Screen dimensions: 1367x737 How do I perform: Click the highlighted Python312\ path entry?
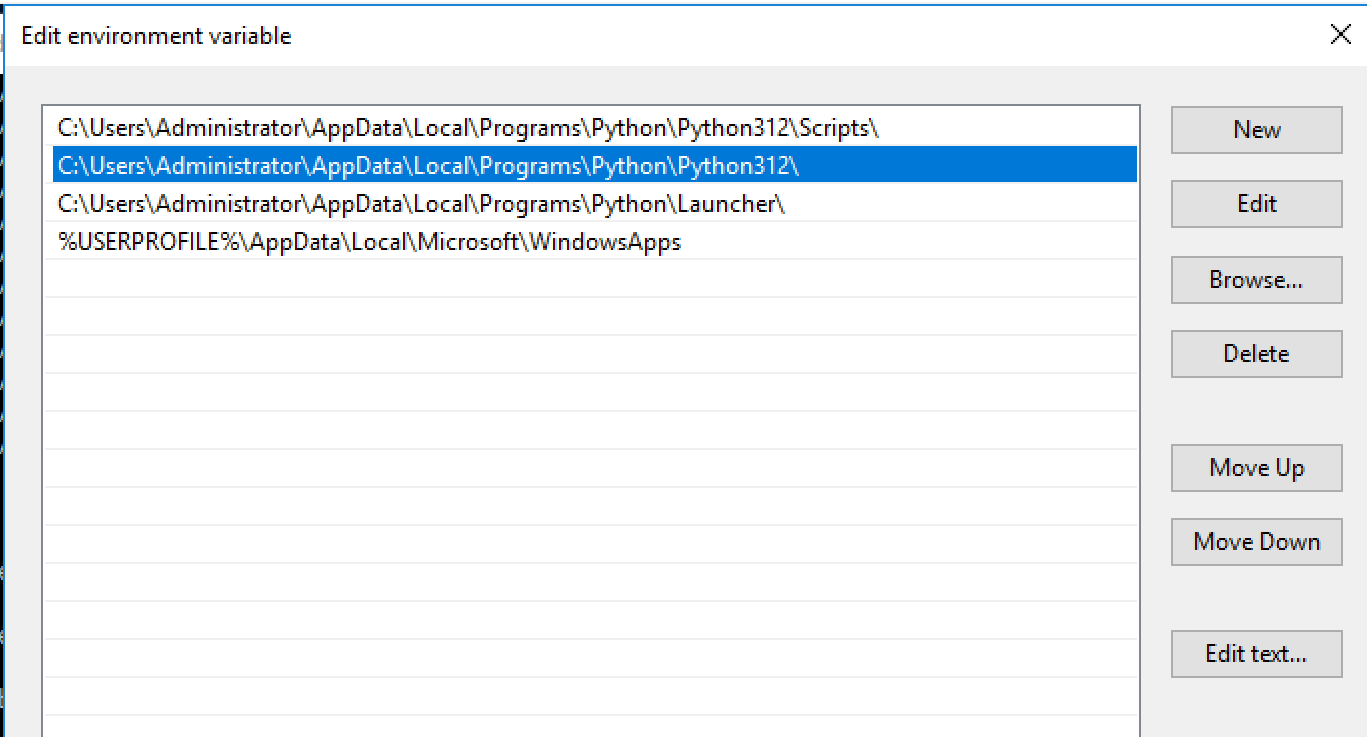[428, 166]
